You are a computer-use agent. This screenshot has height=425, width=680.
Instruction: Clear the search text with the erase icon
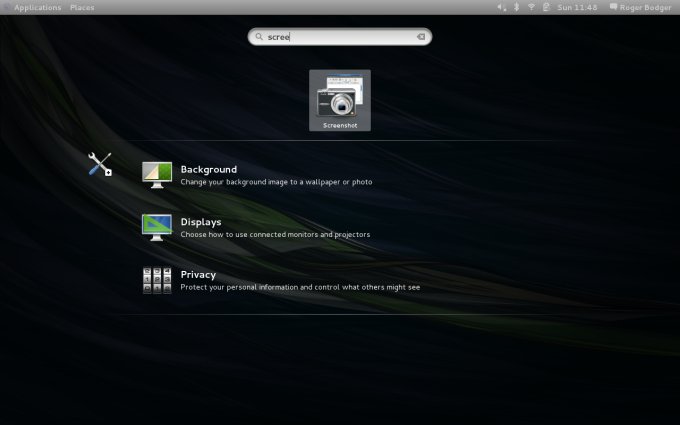[421, 37]
